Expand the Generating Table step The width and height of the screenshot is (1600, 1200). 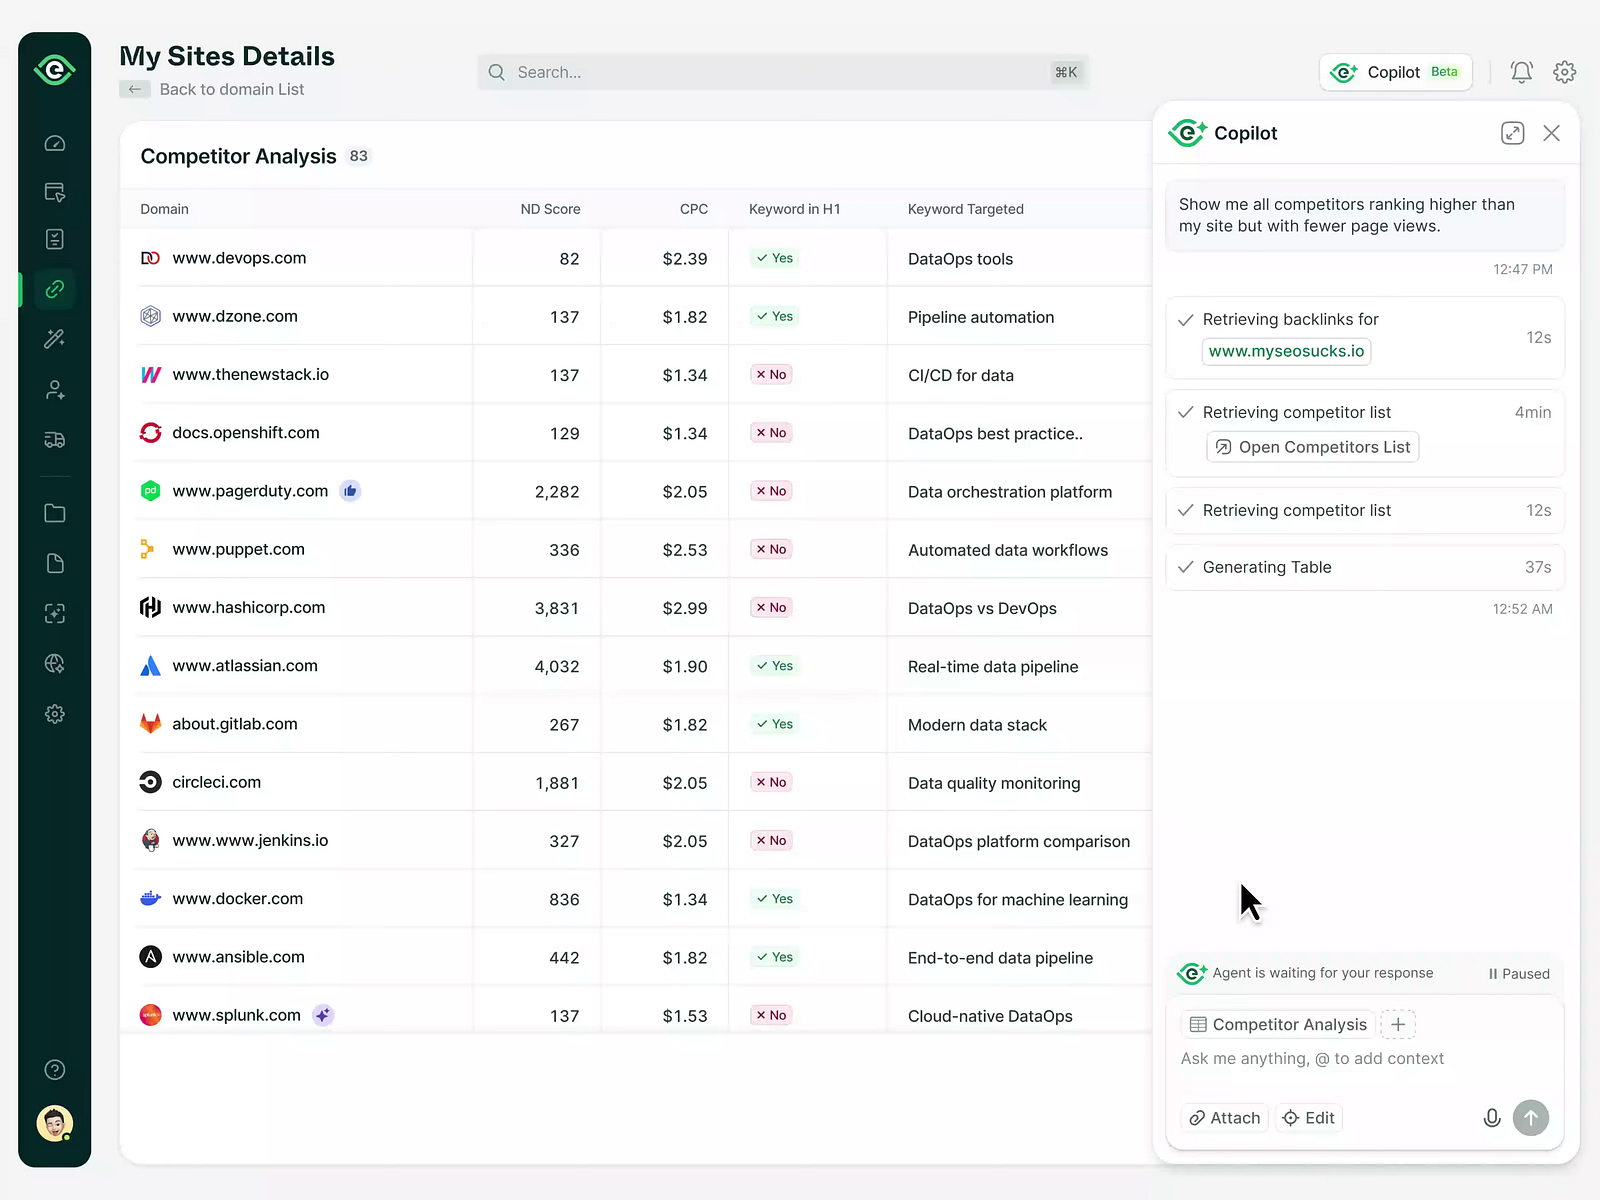[1365, 567]
